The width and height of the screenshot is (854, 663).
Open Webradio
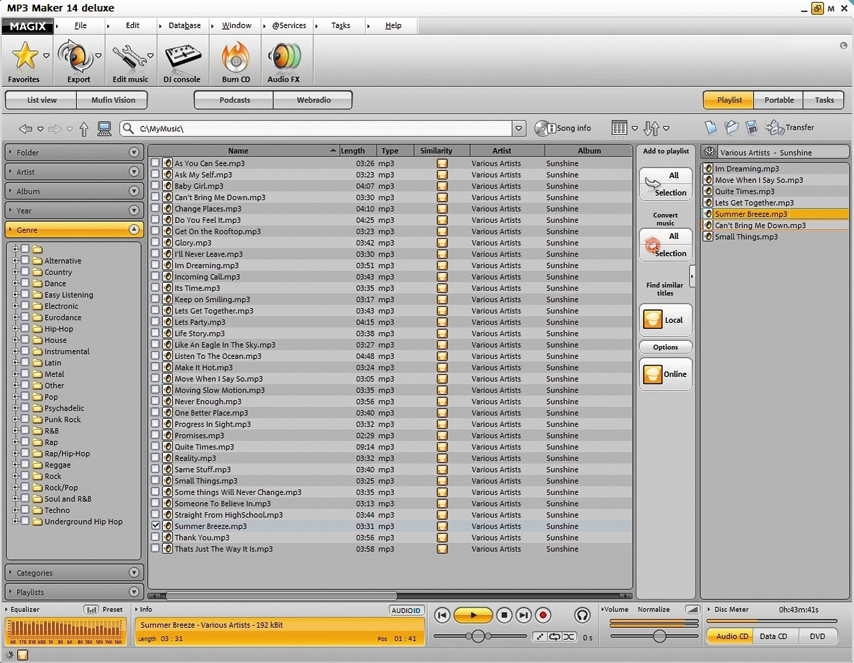pos(313,100)
